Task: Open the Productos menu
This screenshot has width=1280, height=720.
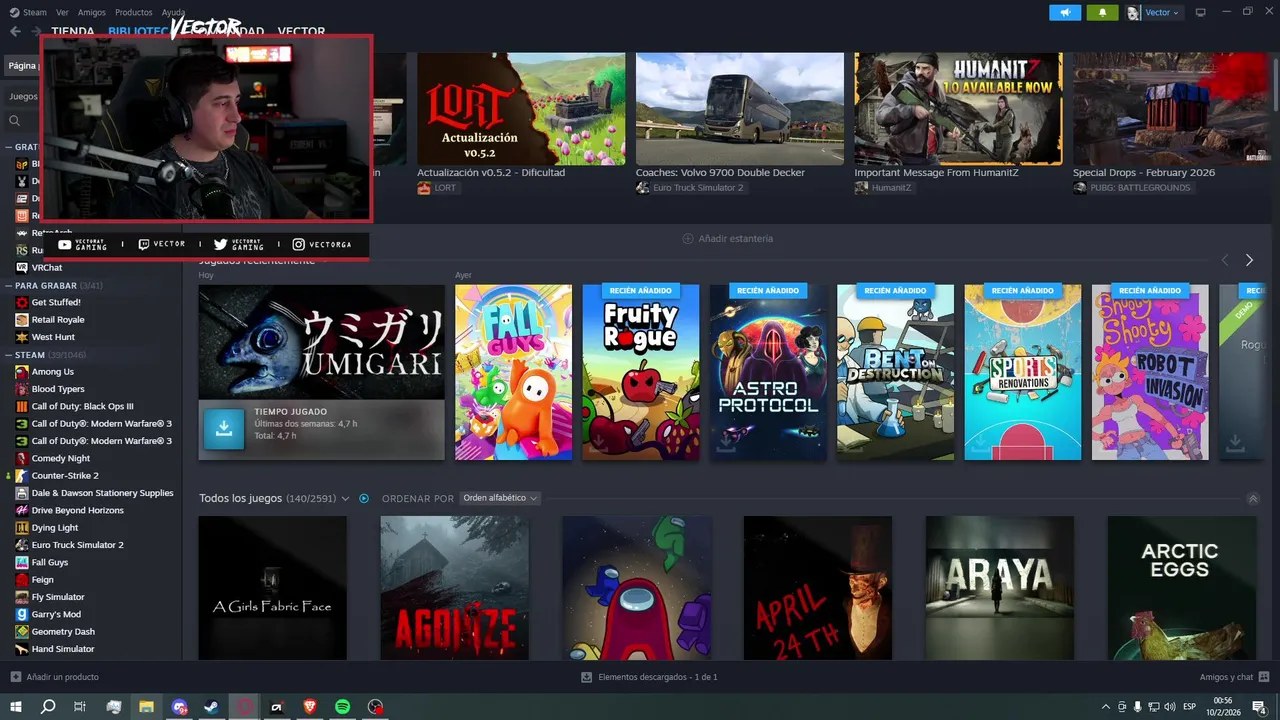Action: [134, 12]
